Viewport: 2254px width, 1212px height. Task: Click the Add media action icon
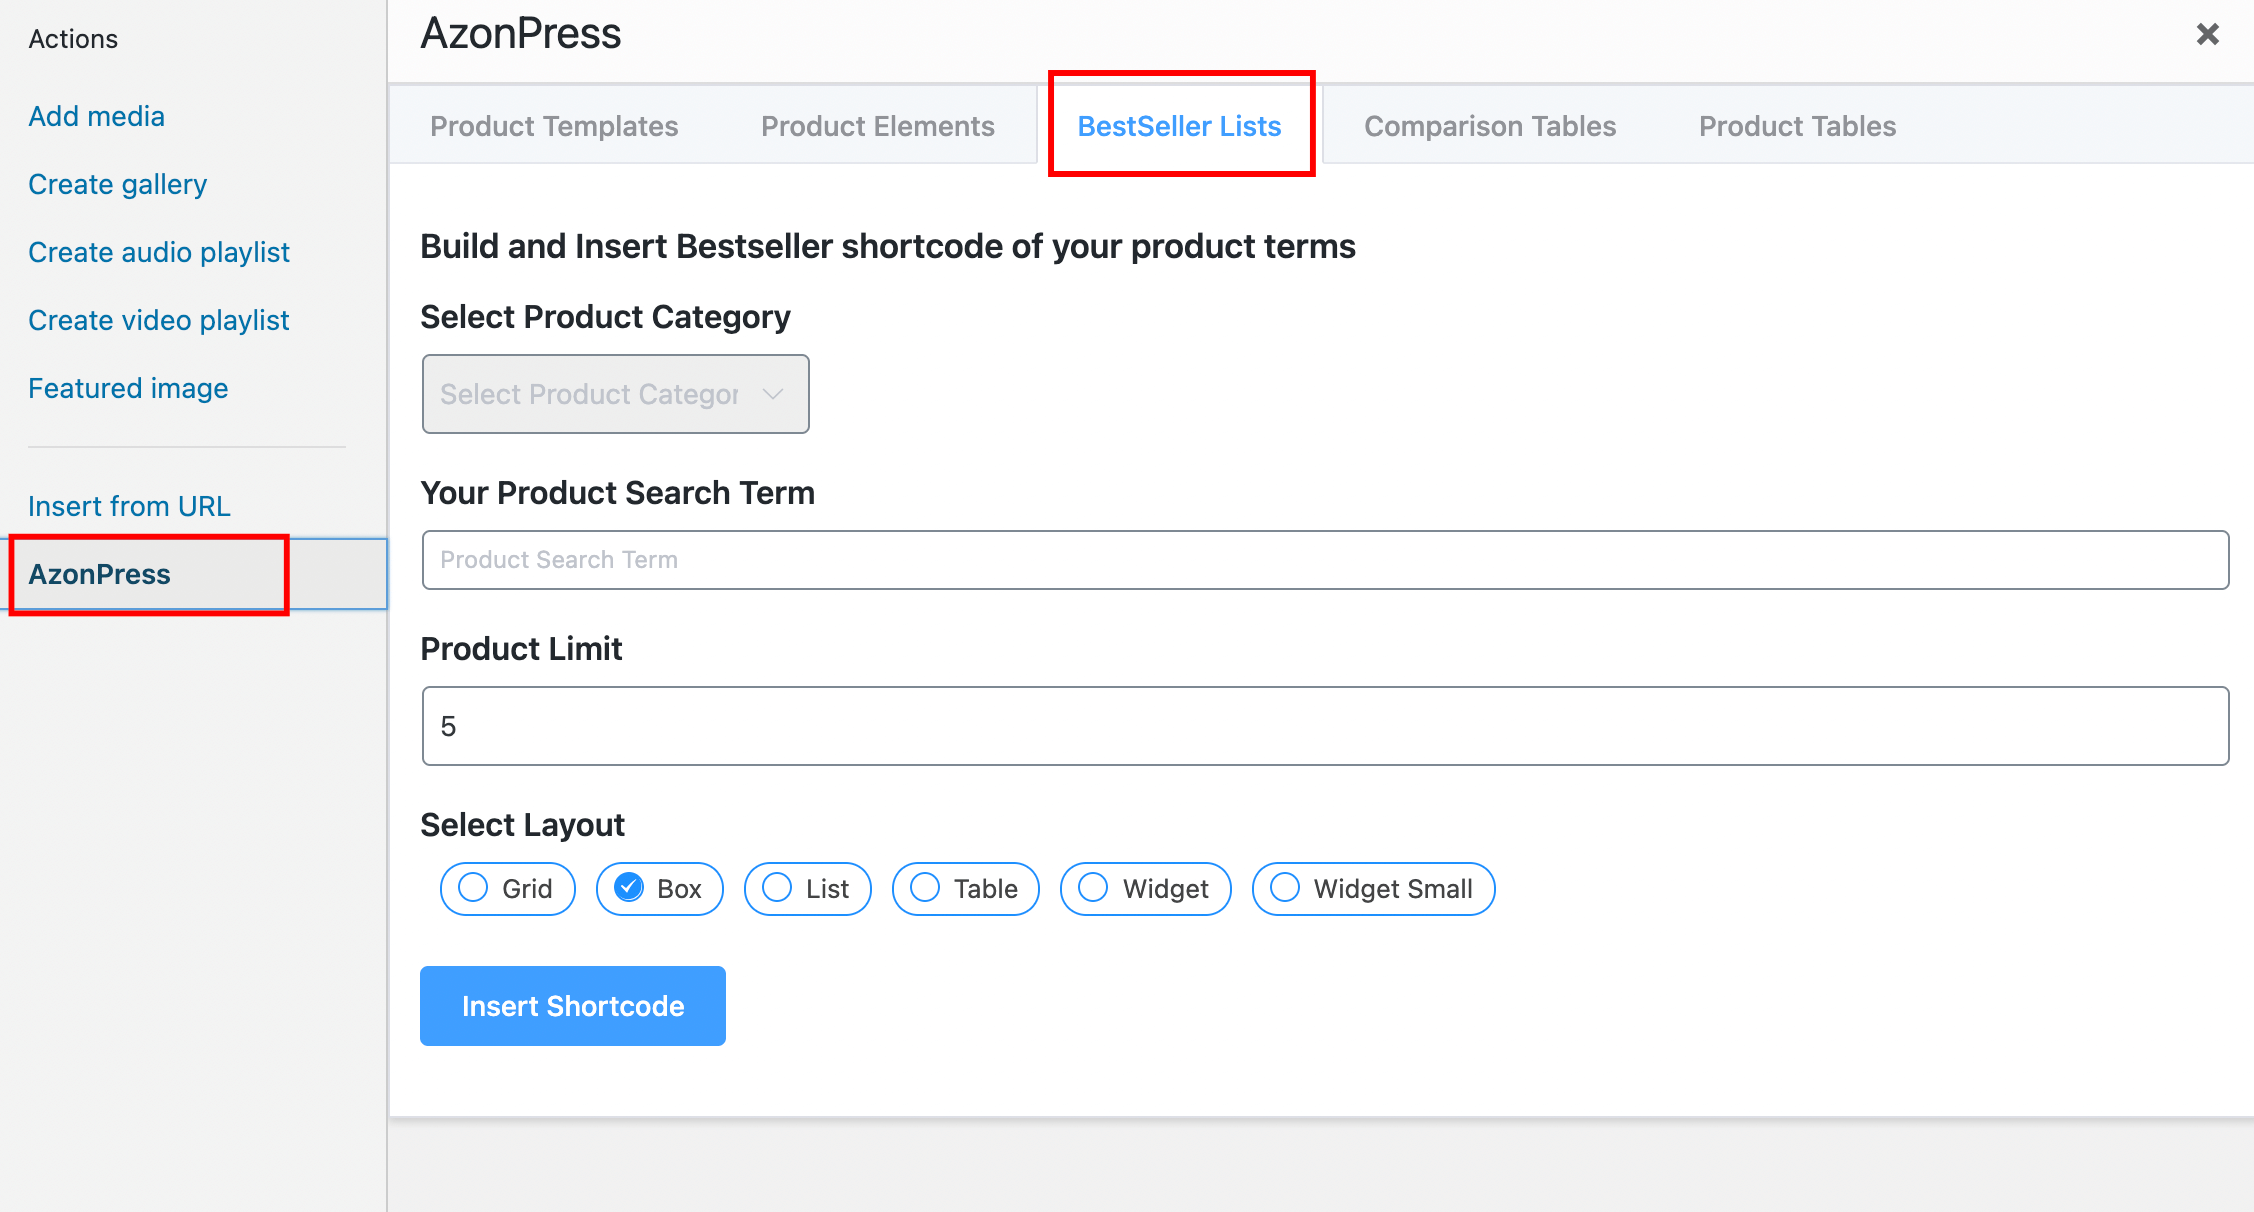[x=95, y=115]
